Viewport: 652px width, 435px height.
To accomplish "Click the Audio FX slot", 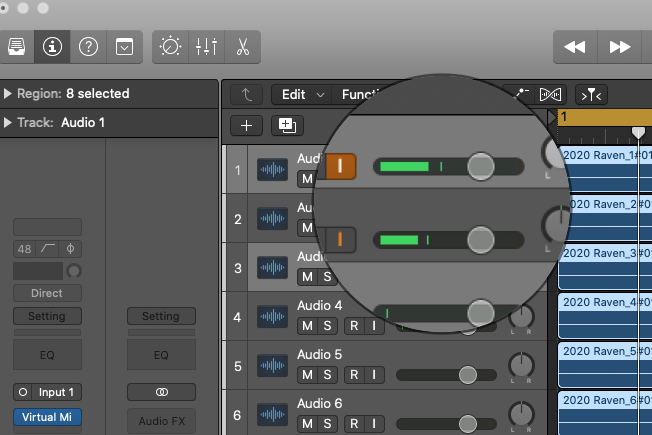I will coord(161,421).
